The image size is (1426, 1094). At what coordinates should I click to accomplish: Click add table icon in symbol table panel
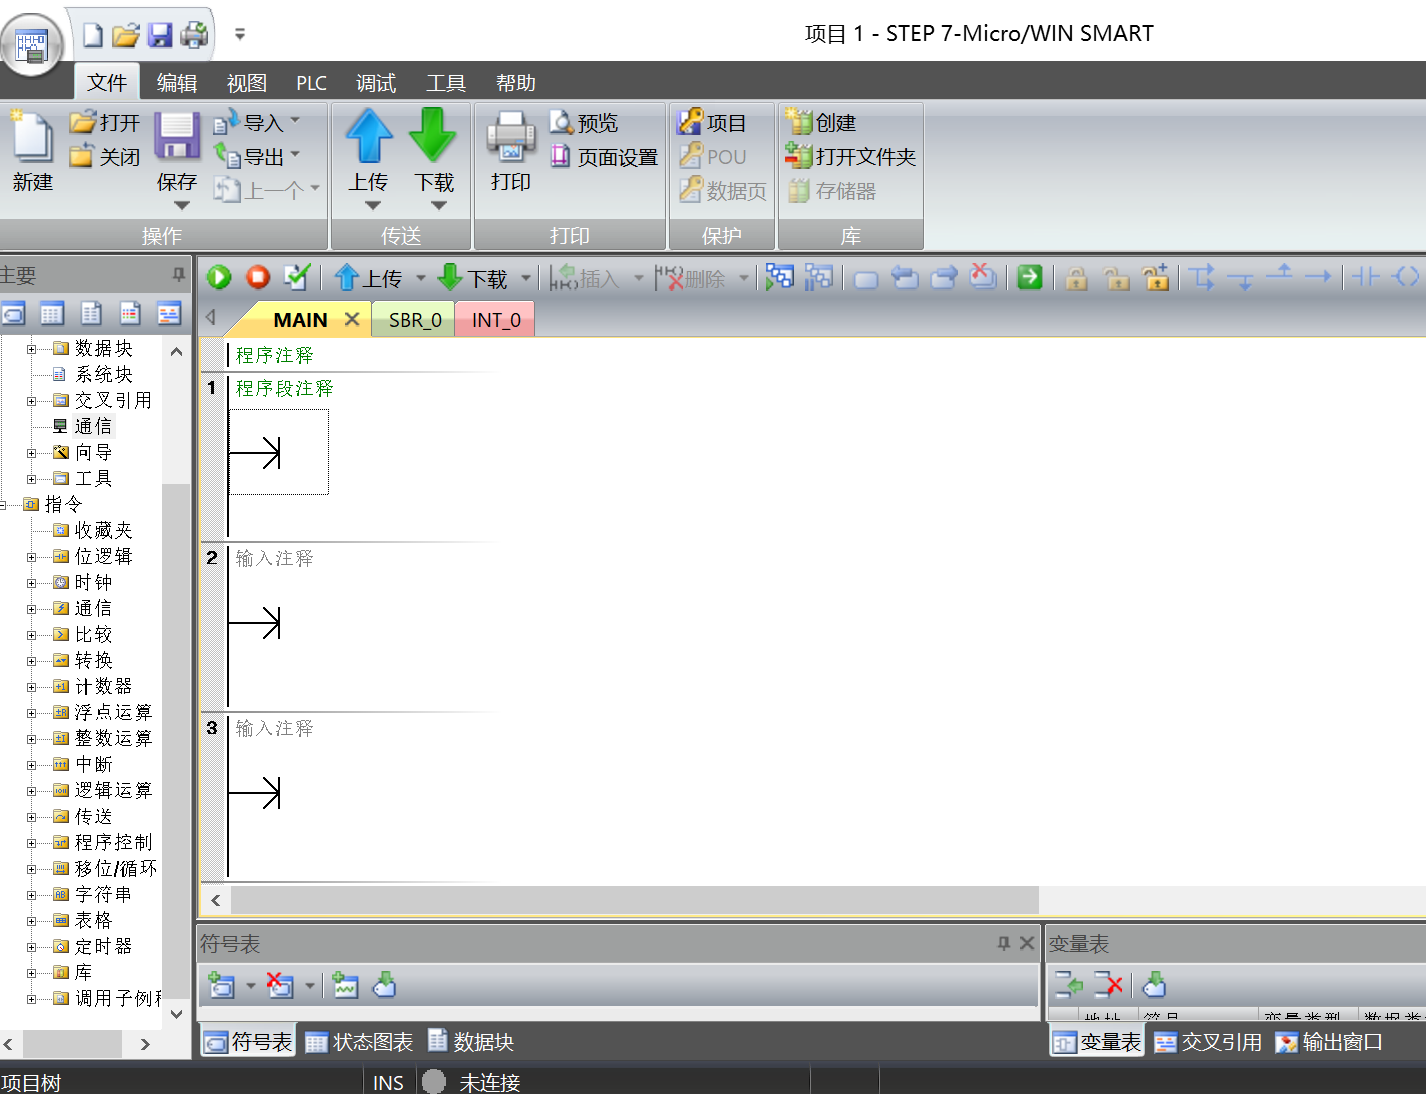coord(221,986)
